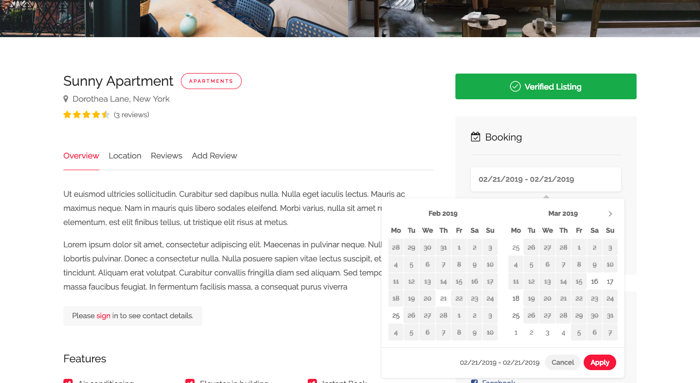Toggle the Elevator in building checkbox
700x383 pixels.
coord(190,381)
